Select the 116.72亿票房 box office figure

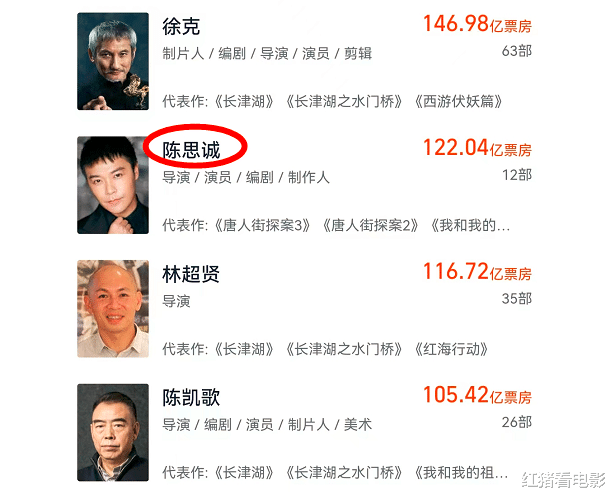[x=477, y=272]
